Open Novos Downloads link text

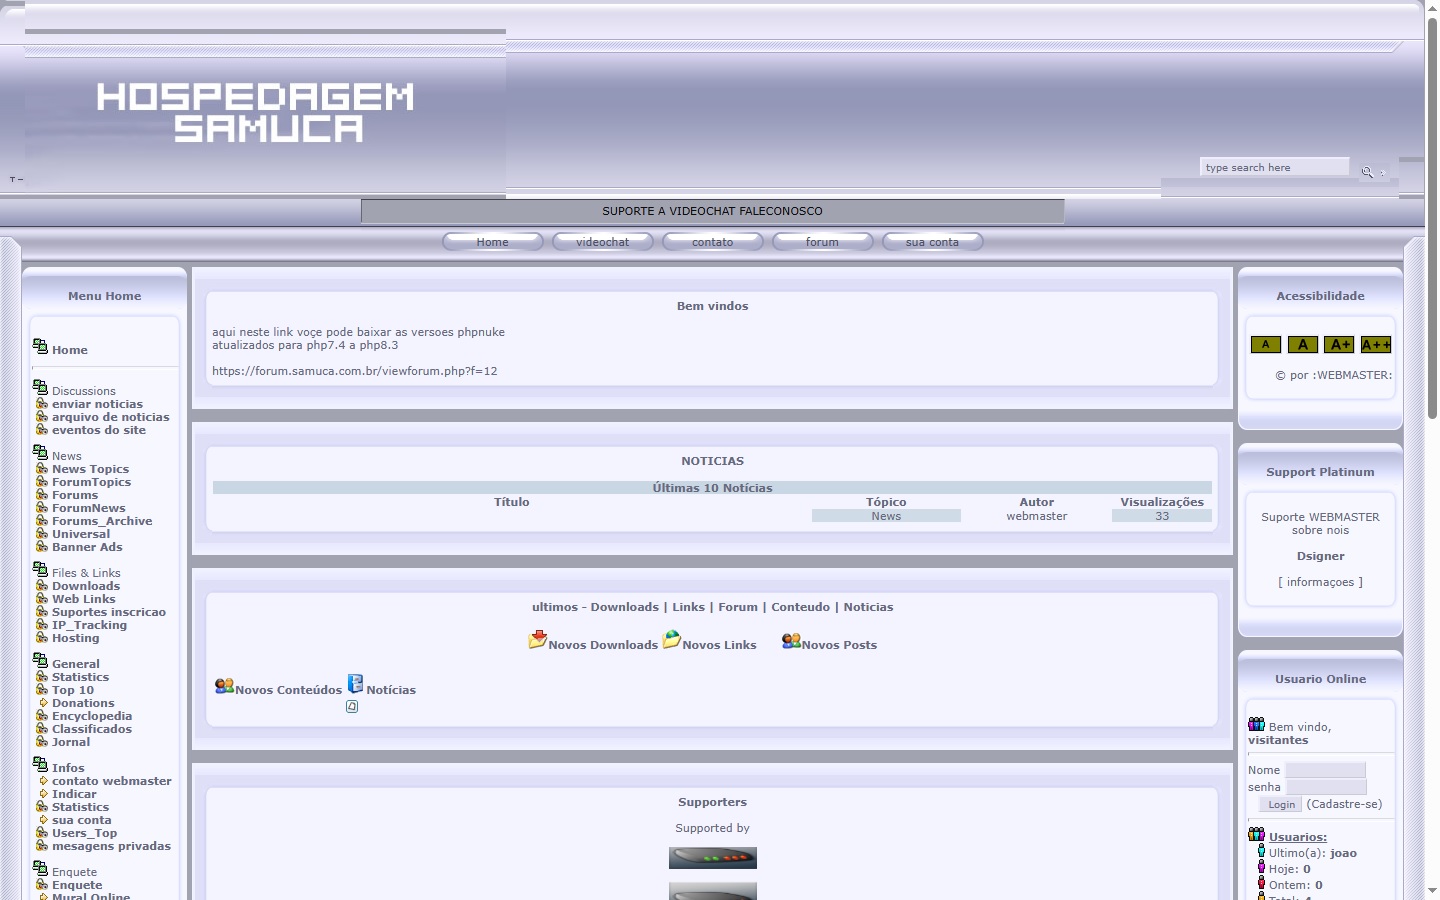pos(603,645)
